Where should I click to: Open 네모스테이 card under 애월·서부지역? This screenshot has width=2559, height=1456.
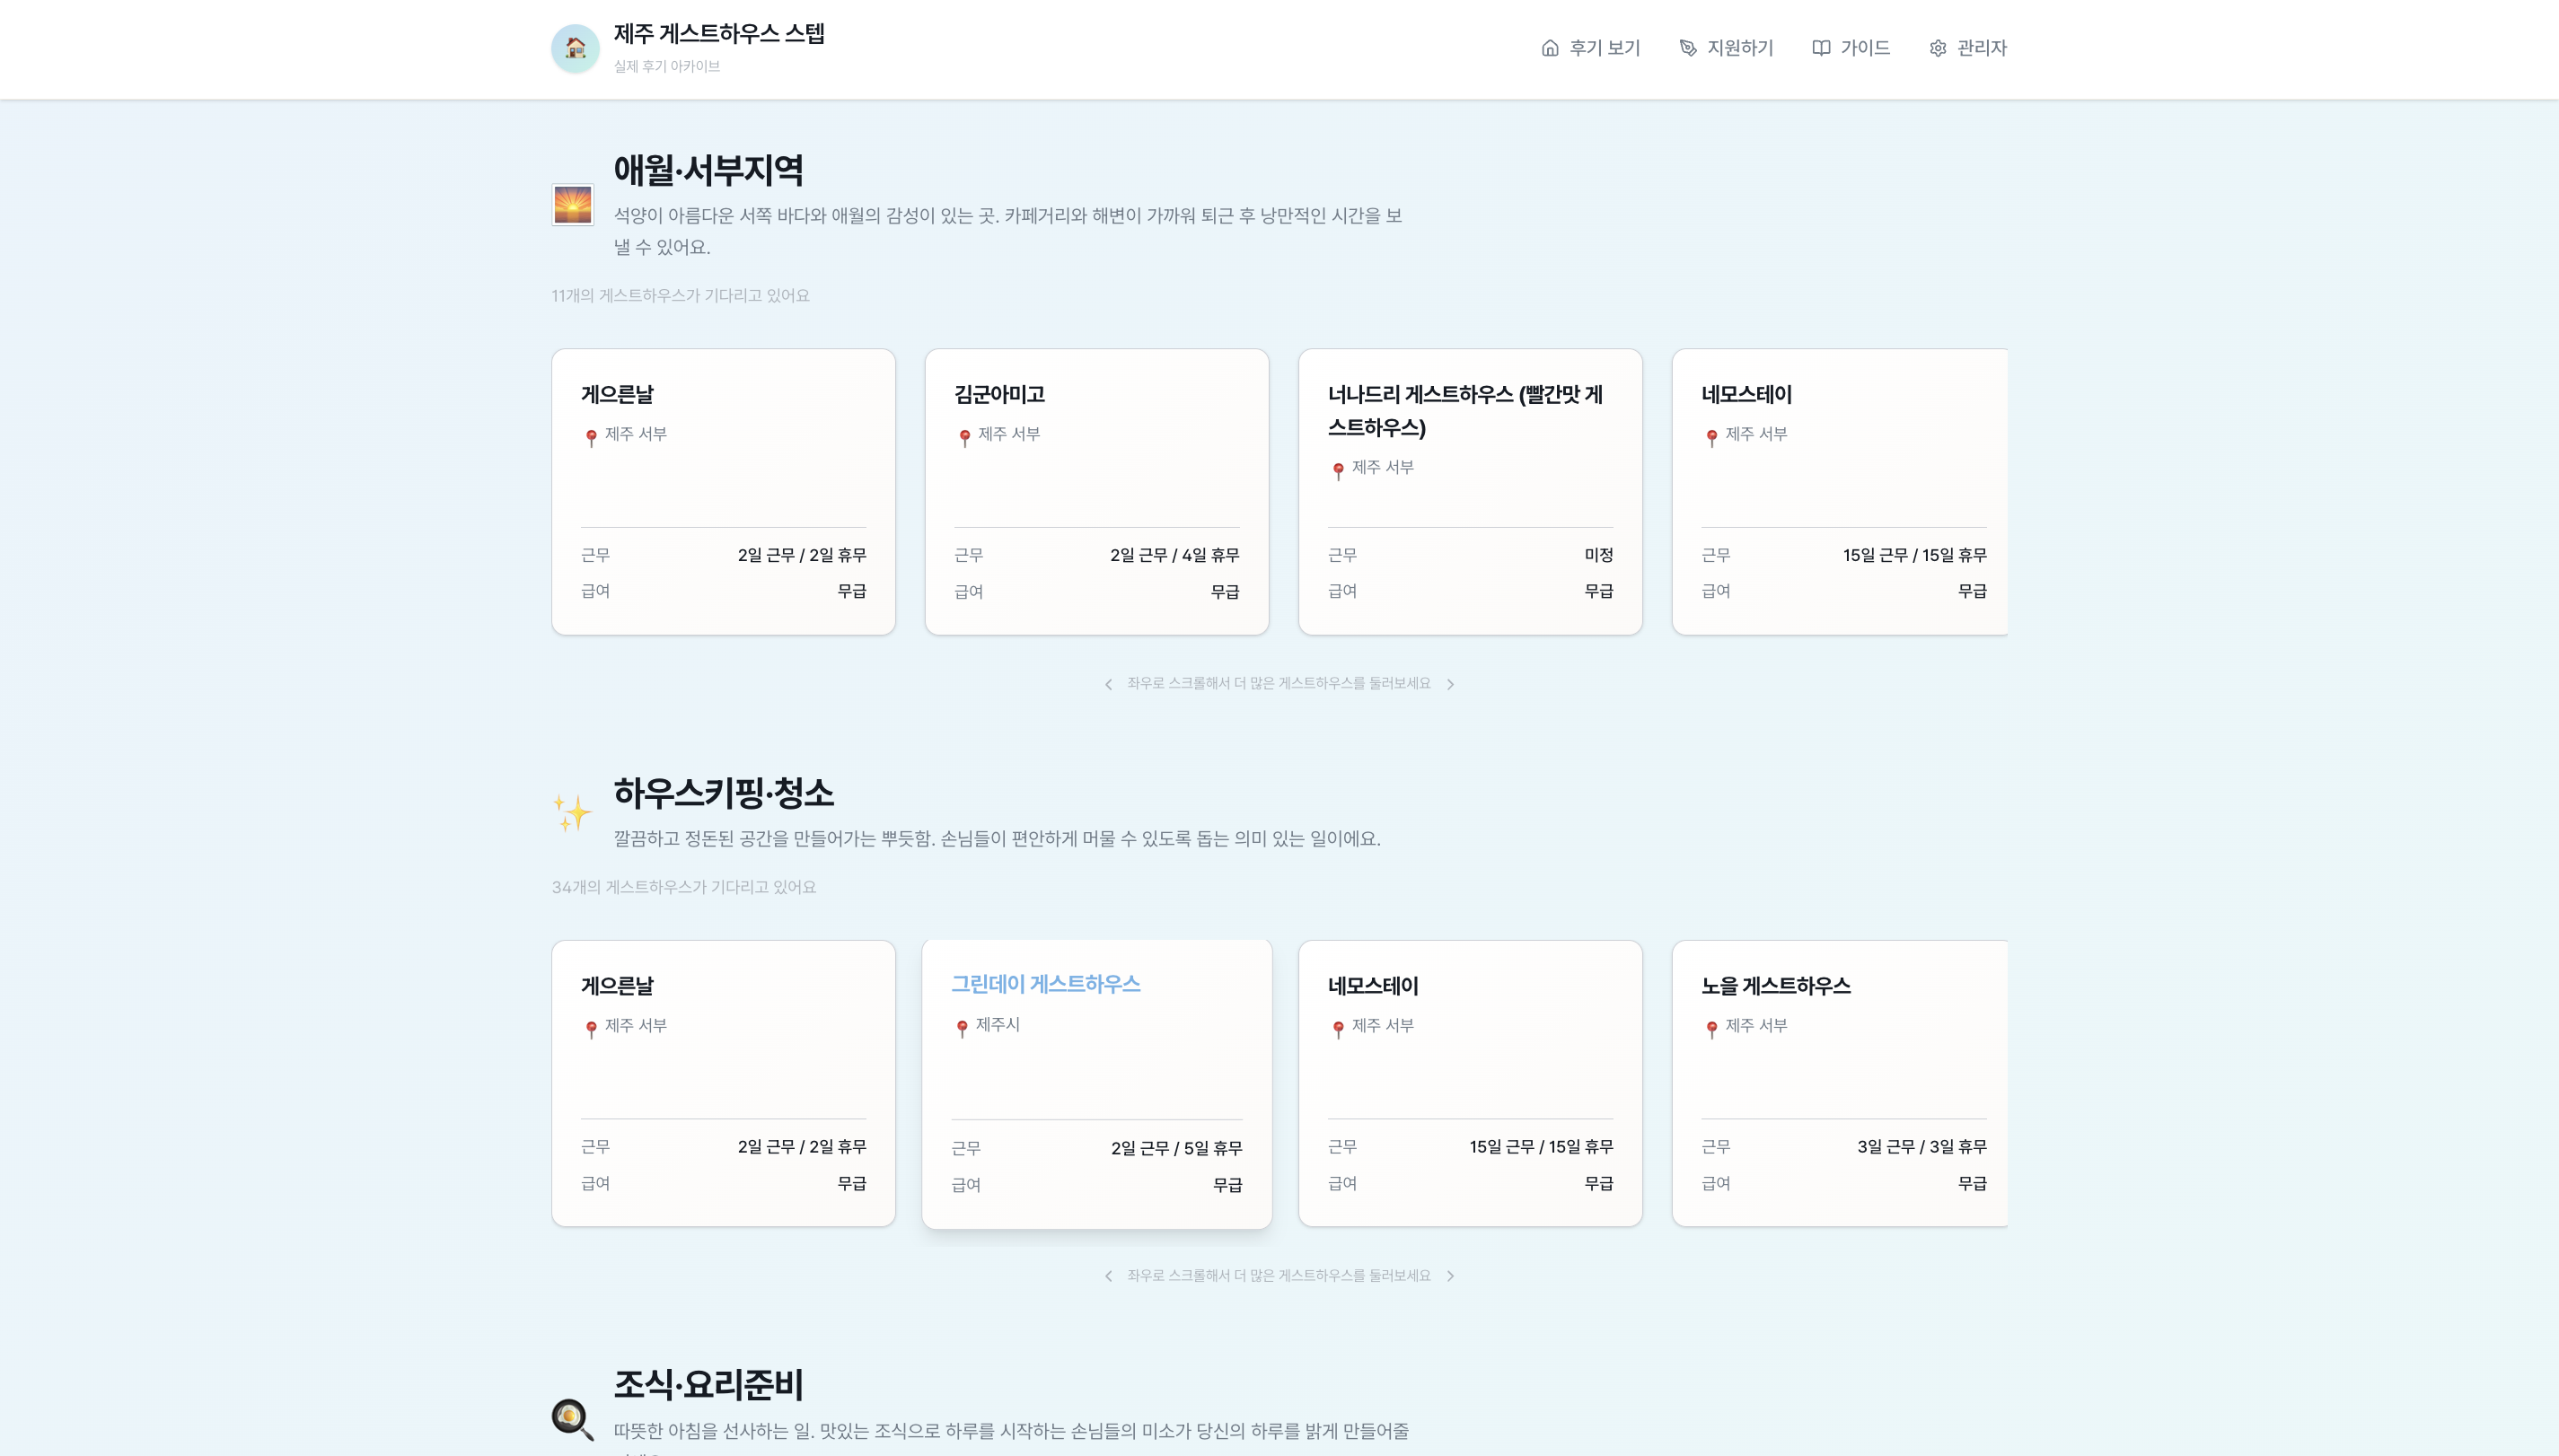[1840, 492]
